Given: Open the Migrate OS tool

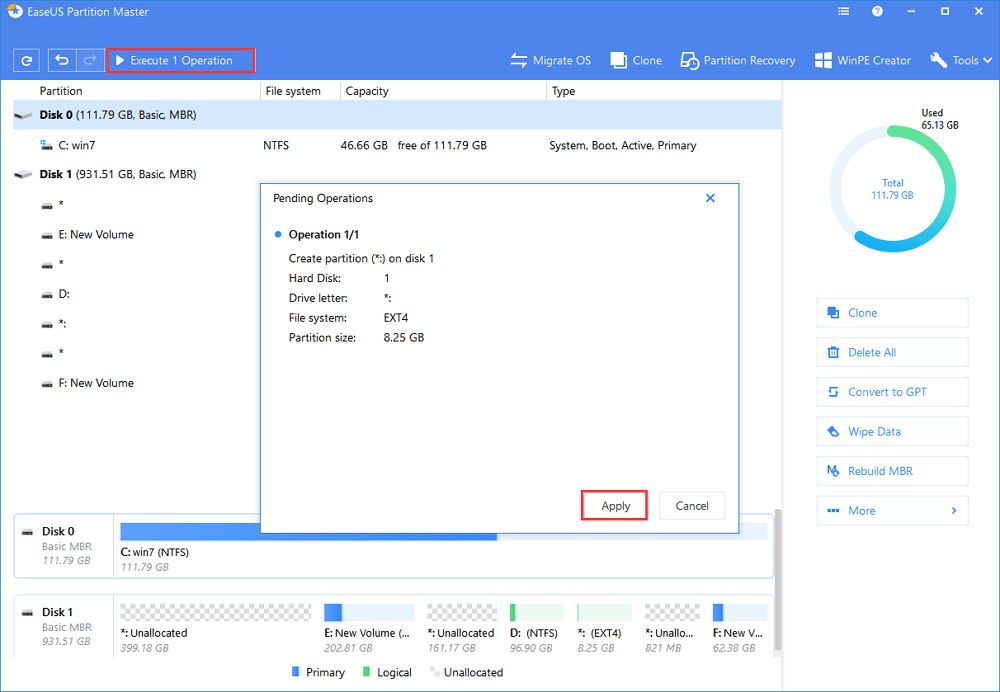Looking at the screenshot, I should coord(550,61).
